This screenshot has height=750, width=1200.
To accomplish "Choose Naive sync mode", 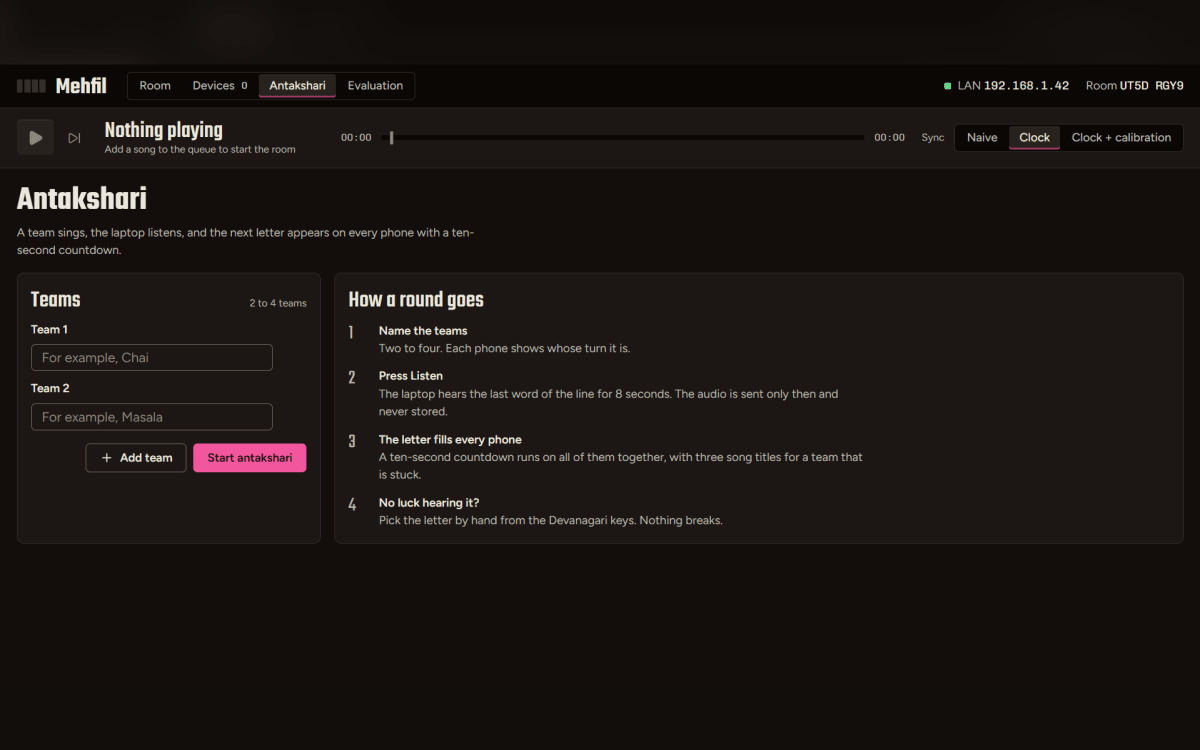I will pyautogui.click(x=982, y=138).
